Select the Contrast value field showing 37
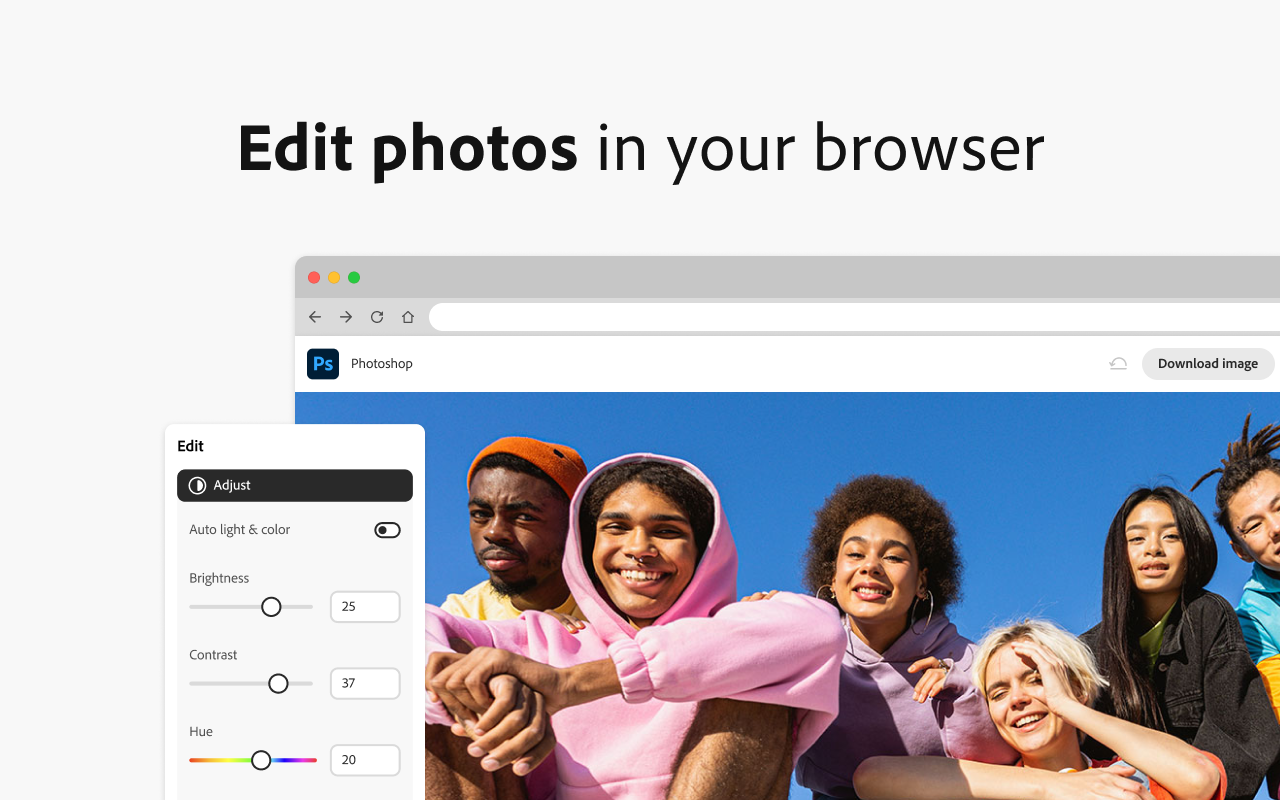Screen dimensions: 1280x800 [365, 683]
